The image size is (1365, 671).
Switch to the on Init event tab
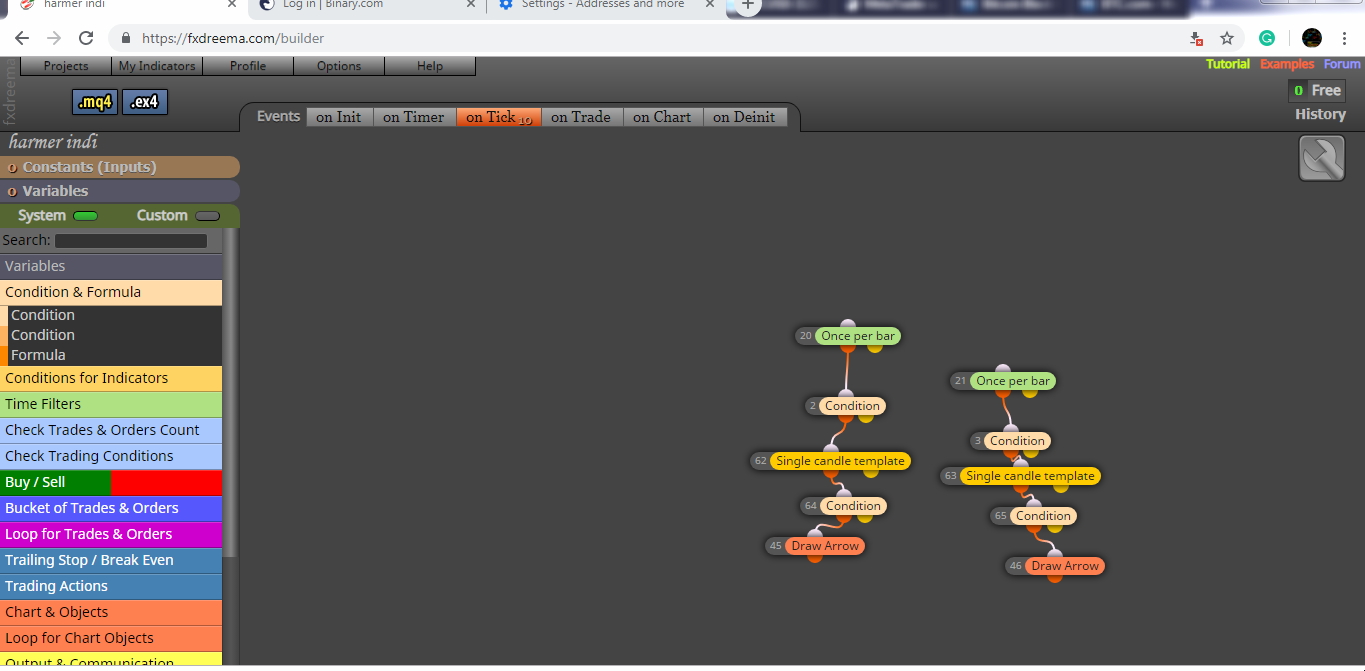pos(339,117)
